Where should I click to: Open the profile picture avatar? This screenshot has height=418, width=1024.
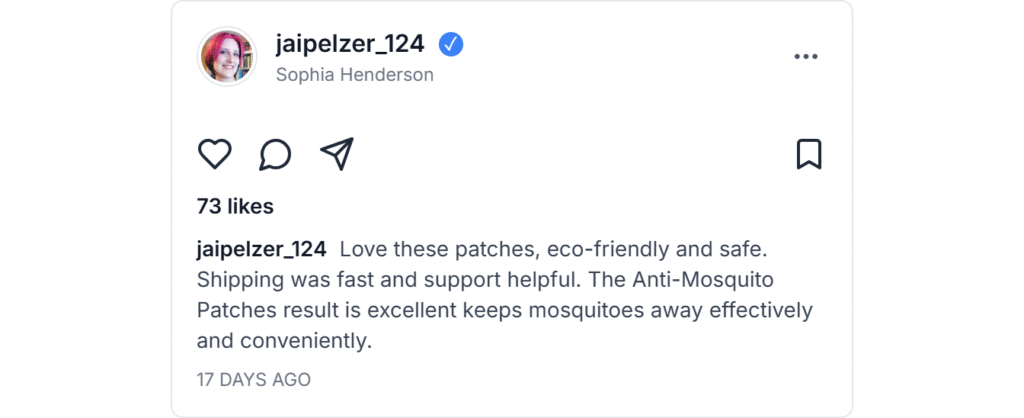coord(228,57)
